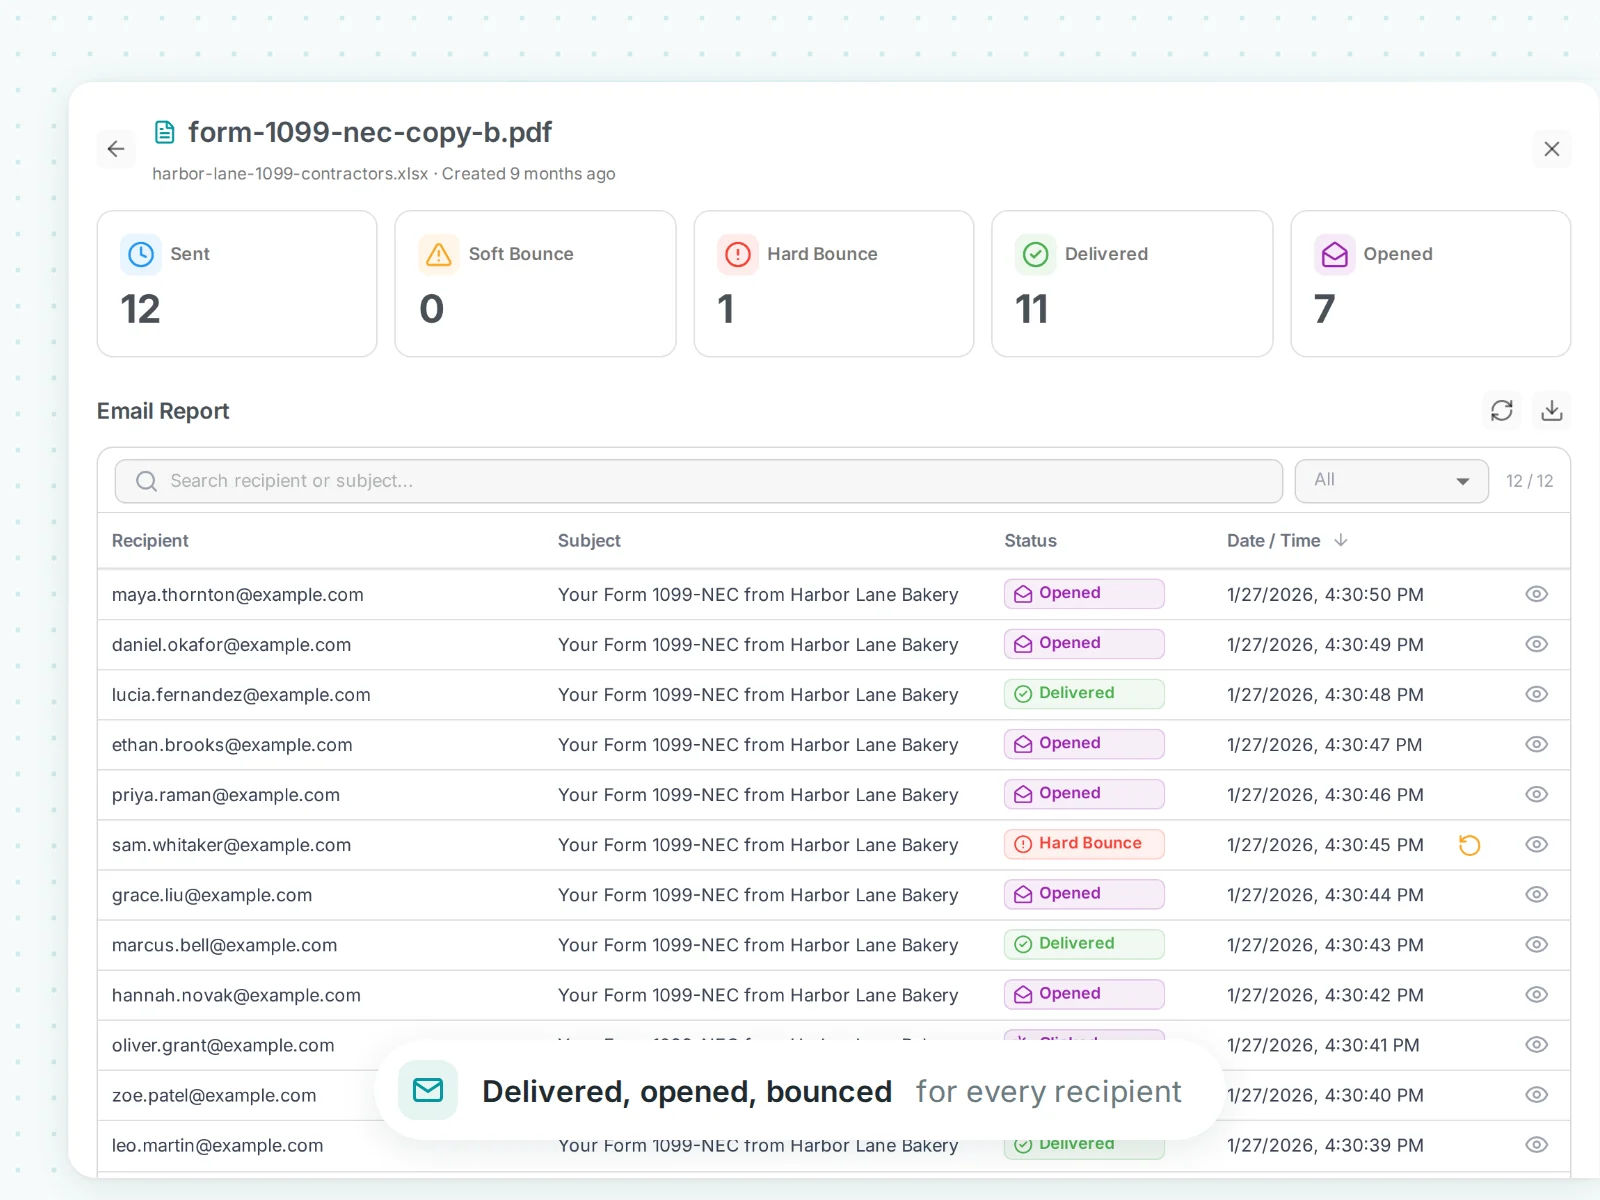Click Opened badge for hannah.novak@example.com

1084,994
